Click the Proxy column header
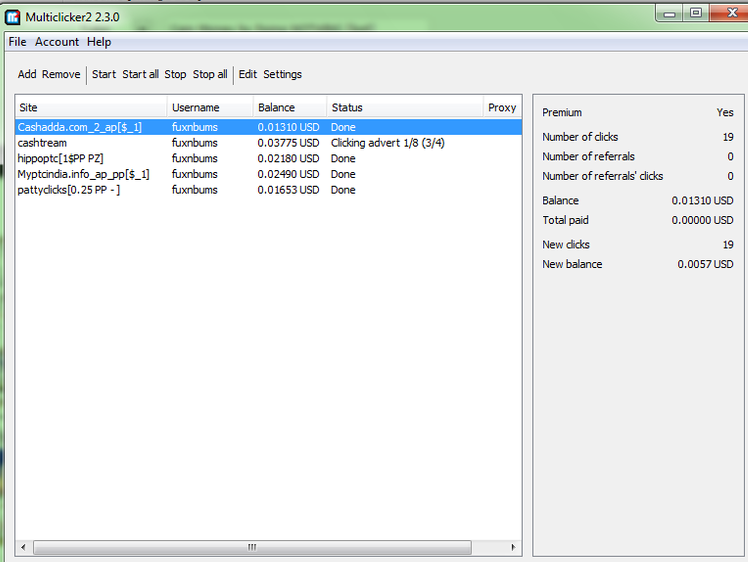Viewport: 748px width, 562px height. (502, 107)
